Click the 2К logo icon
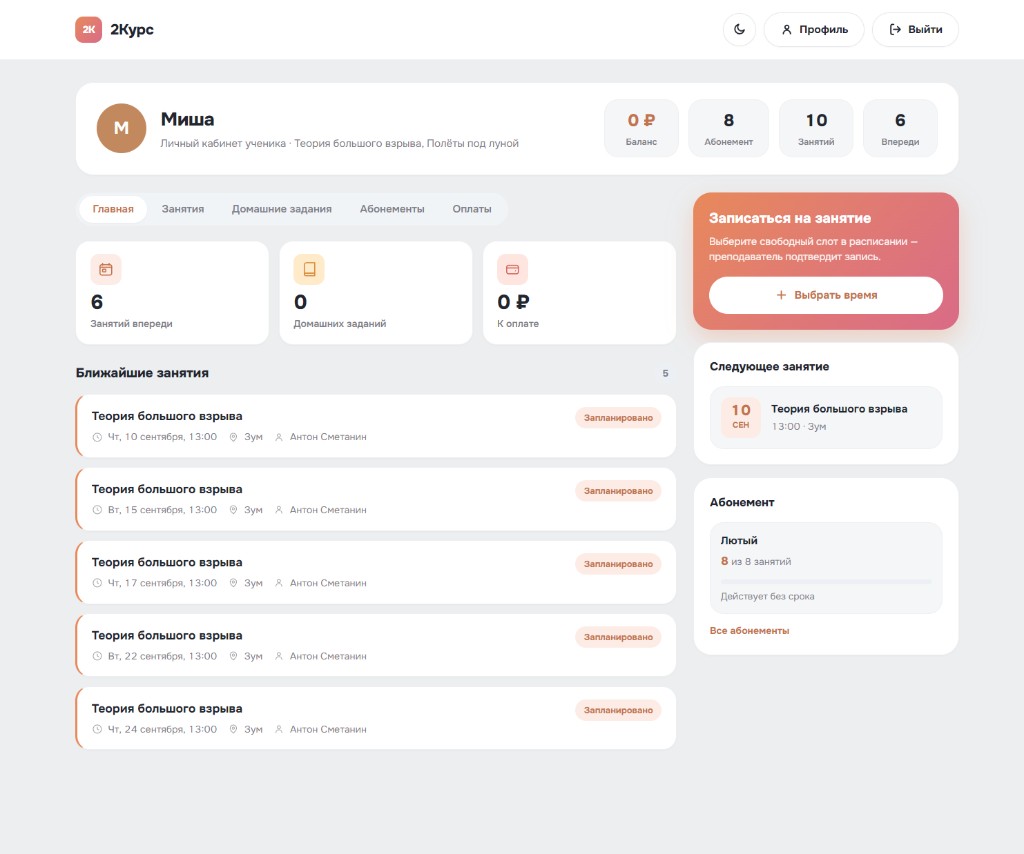The height and width of the screenshot is (854, 1024). (88, 29)
